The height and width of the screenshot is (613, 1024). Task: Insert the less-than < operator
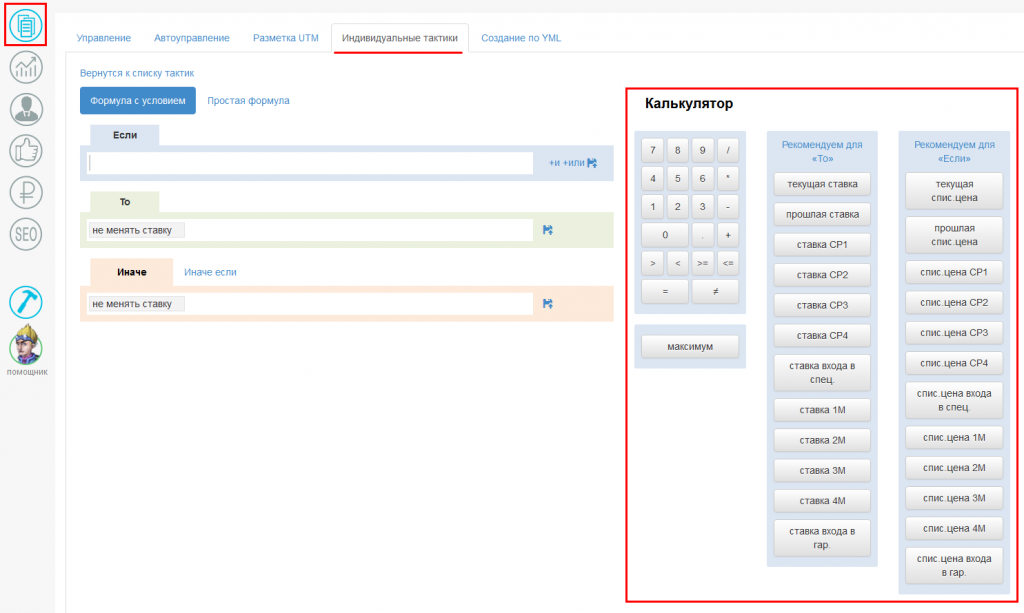pos(677,263)
